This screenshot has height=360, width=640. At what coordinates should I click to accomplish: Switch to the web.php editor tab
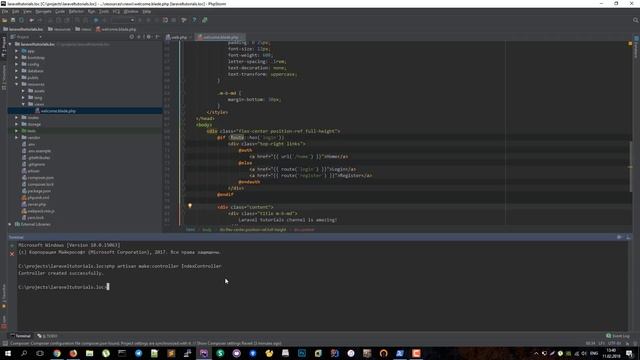178,37
